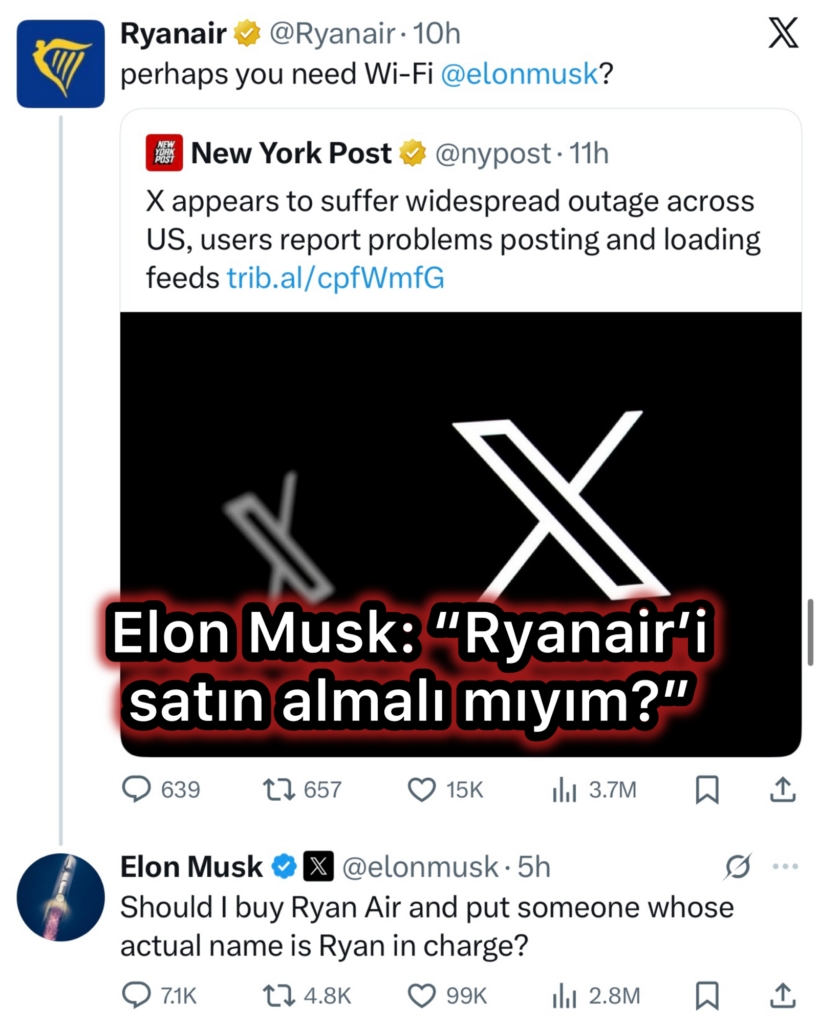This screenshot has height=1024, width=819.
Task: Bookmark the Ryanair tweet
Action: click(x=707, y=790)
